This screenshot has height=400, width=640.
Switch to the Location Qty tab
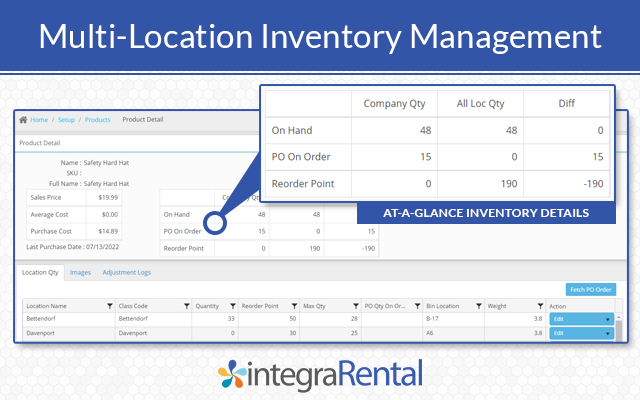40,272
